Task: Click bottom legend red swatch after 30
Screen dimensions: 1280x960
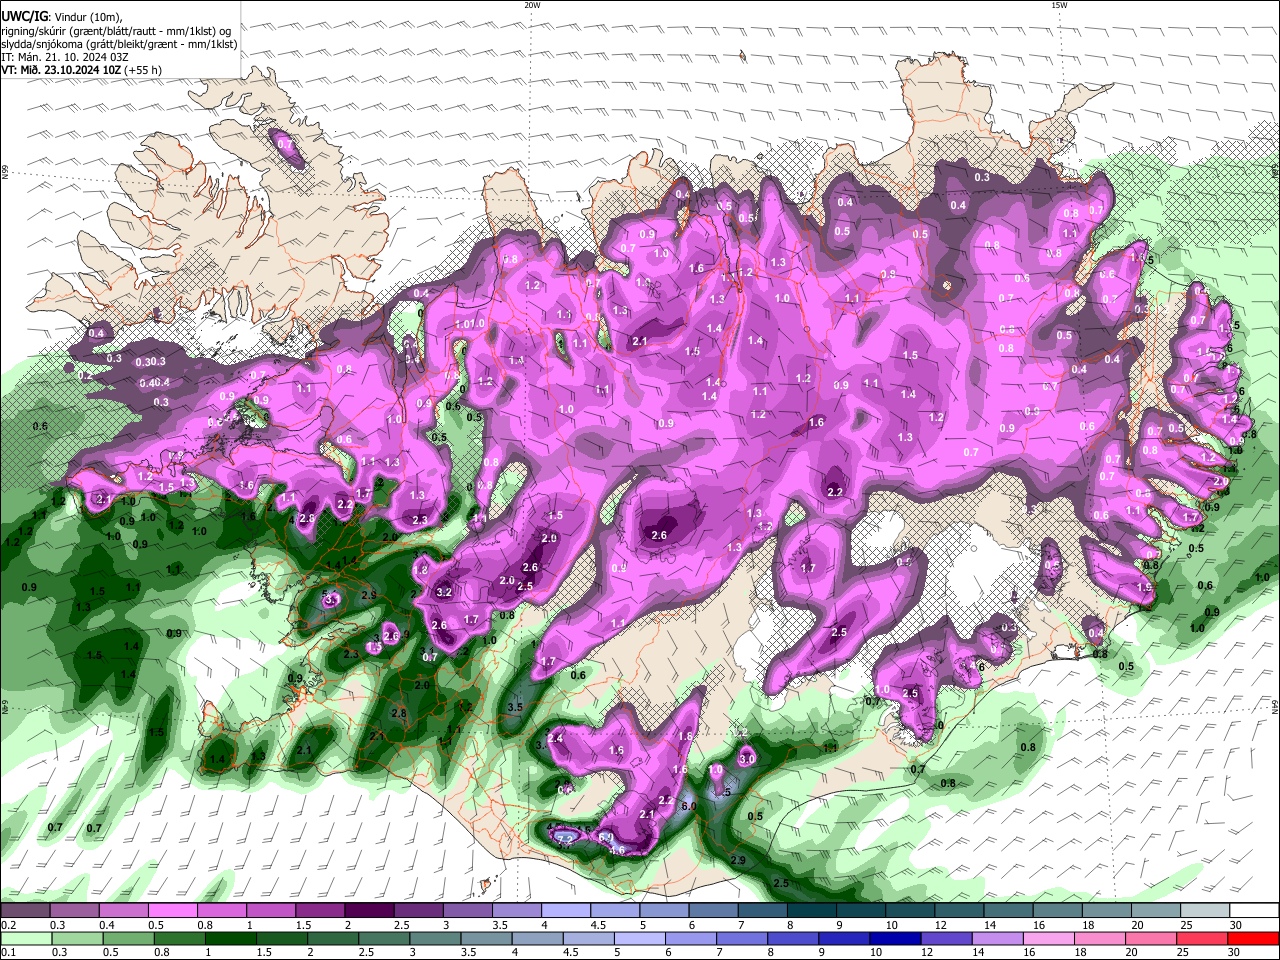Action: pos(1254,939)
